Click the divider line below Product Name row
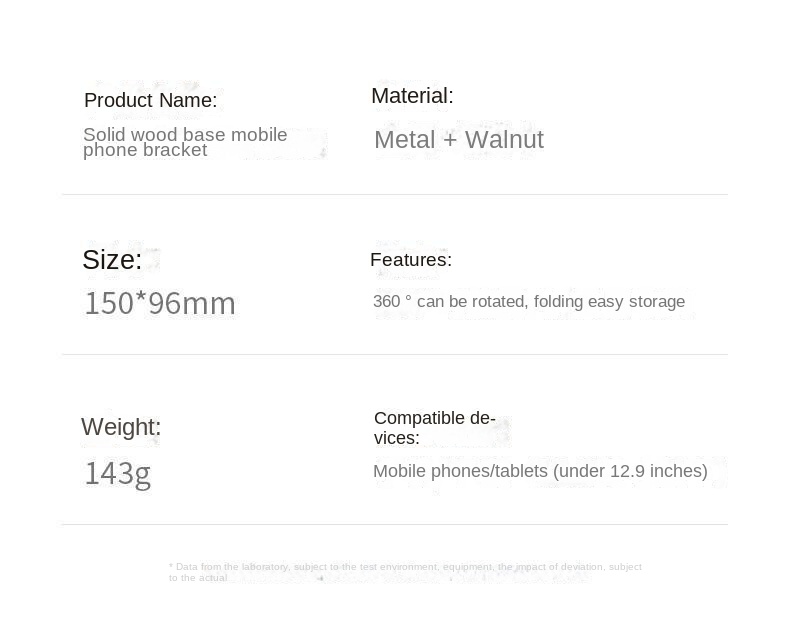 click(x=394, y=194)
